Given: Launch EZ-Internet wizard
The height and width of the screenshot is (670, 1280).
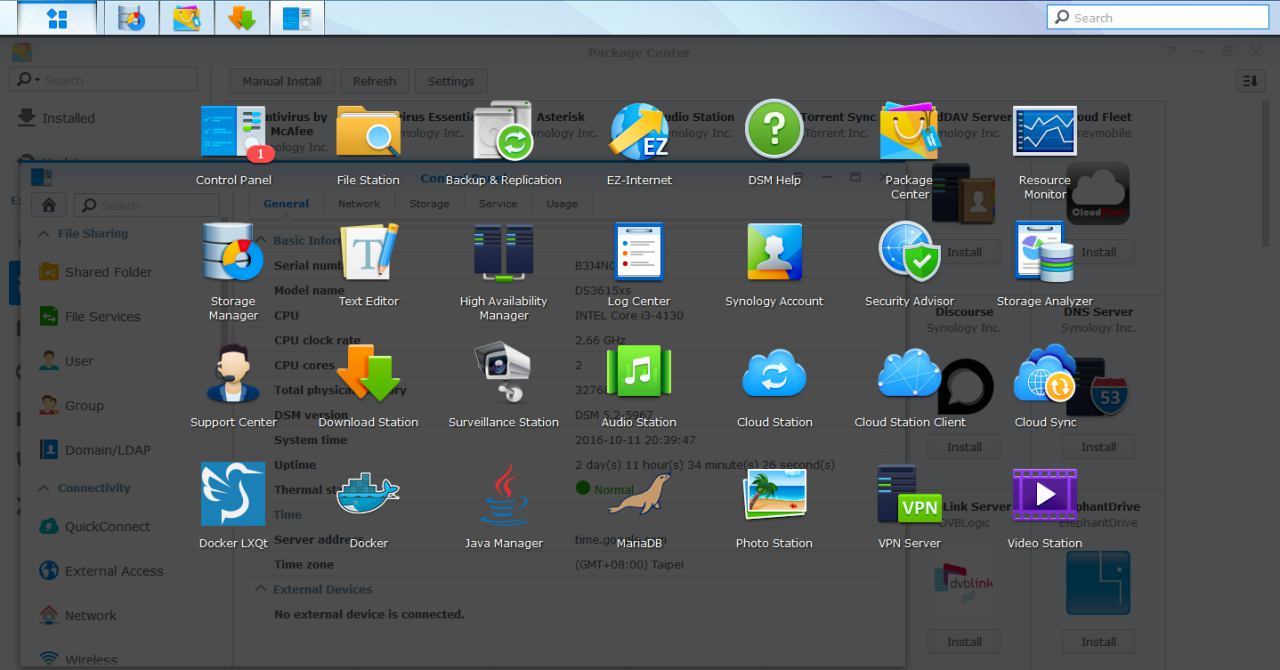Looking at the screenshot, I should pos(639,132).
